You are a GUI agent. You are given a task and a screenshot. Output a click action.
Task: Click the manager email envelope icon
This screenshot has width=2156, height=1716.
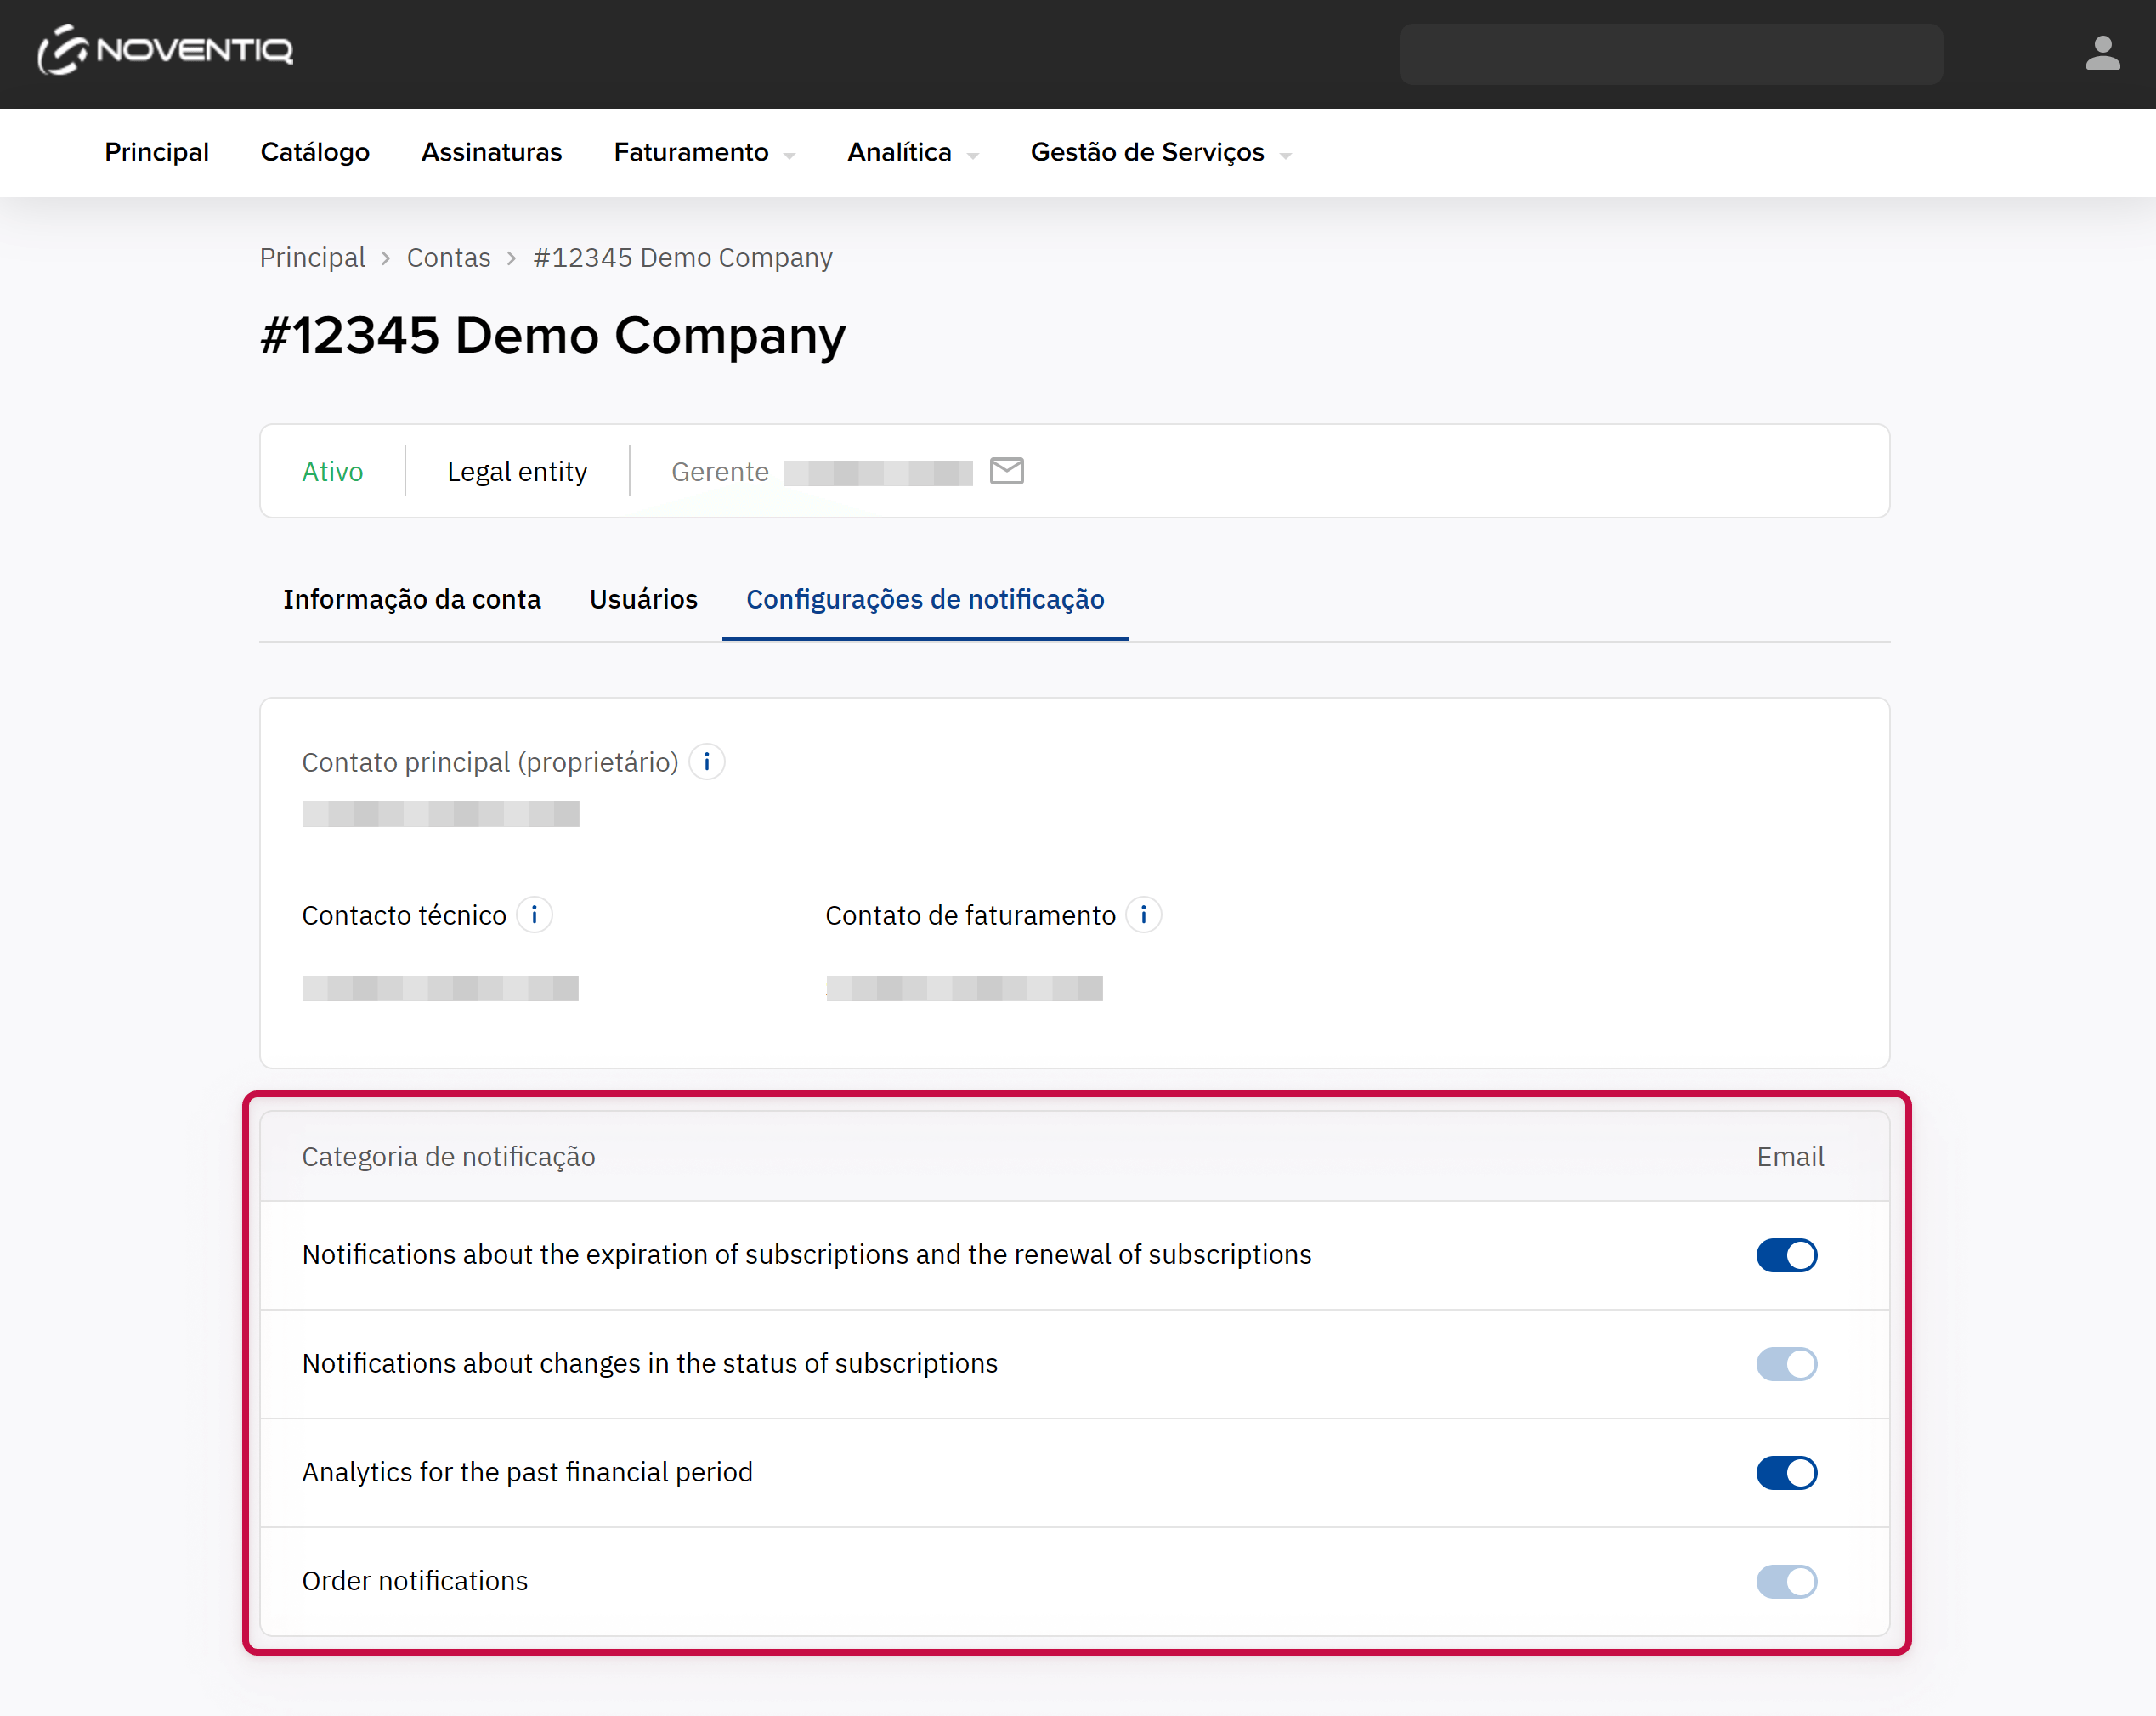click(x=1006, y=471)
